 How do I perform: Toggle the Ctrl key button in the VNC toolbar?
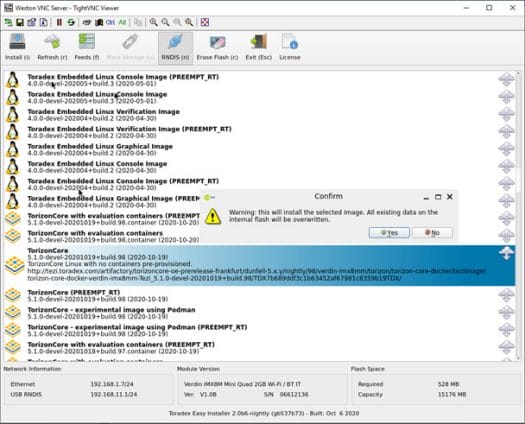[x=110, y=22]
